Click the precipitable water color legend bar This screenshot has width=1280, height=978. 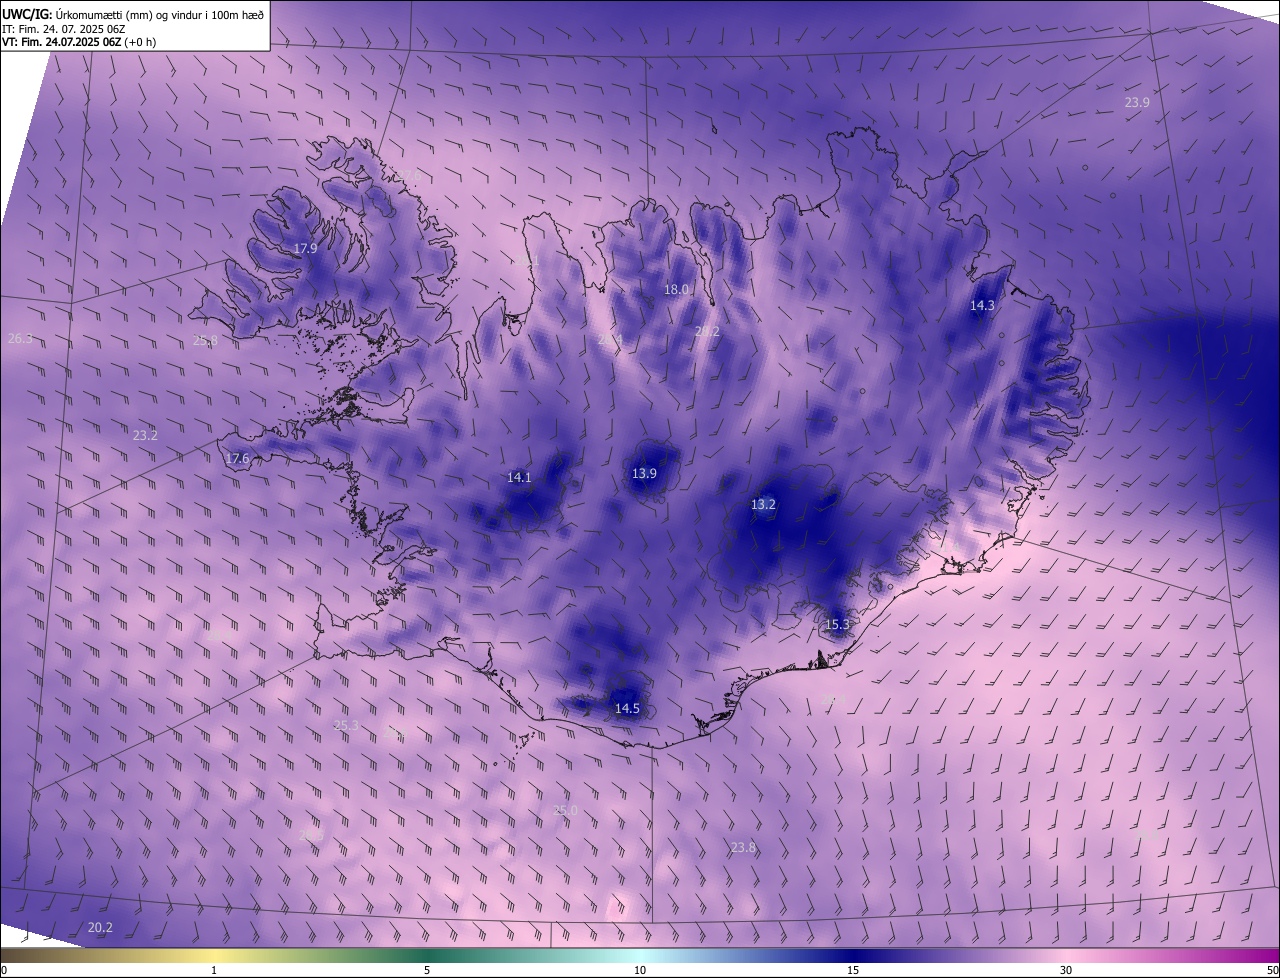pos(640,955)
